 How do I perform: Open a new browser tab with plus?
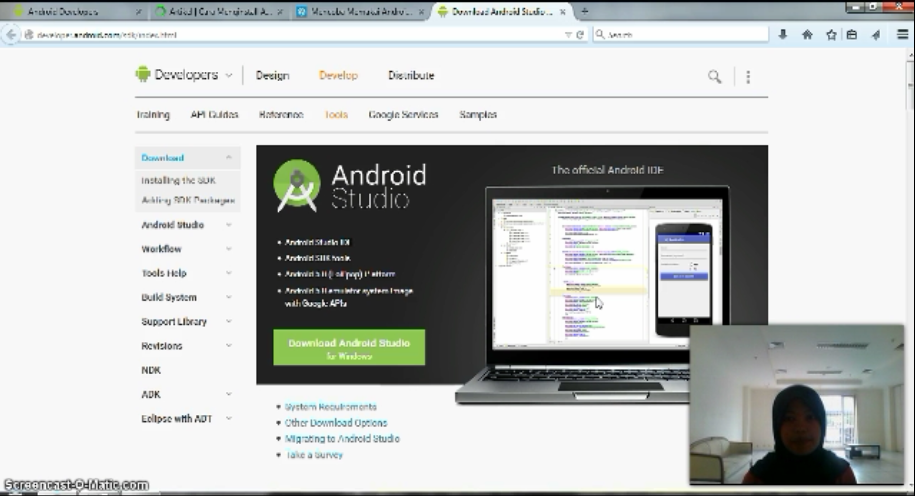[x=584, y=11]
